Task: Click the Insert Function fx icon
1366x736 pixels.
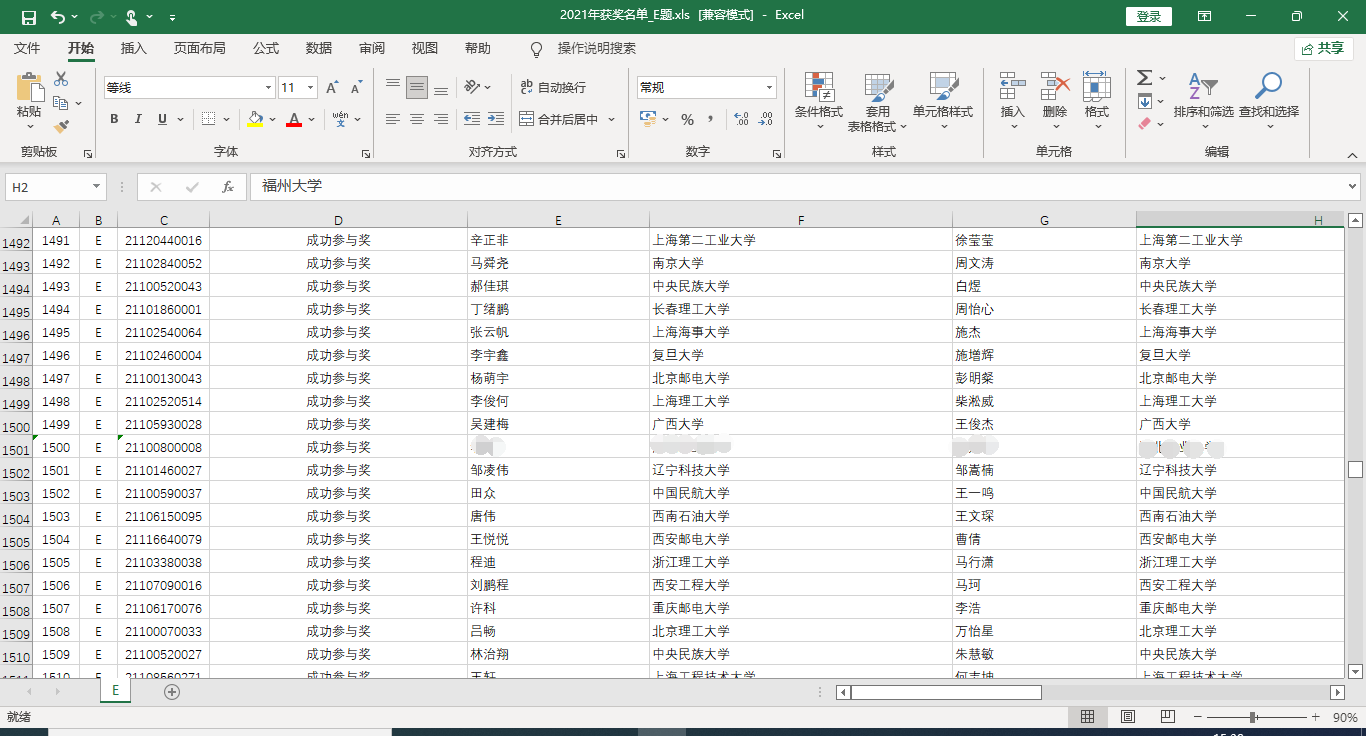Action: pyautogui.click(x=228, y=187)
